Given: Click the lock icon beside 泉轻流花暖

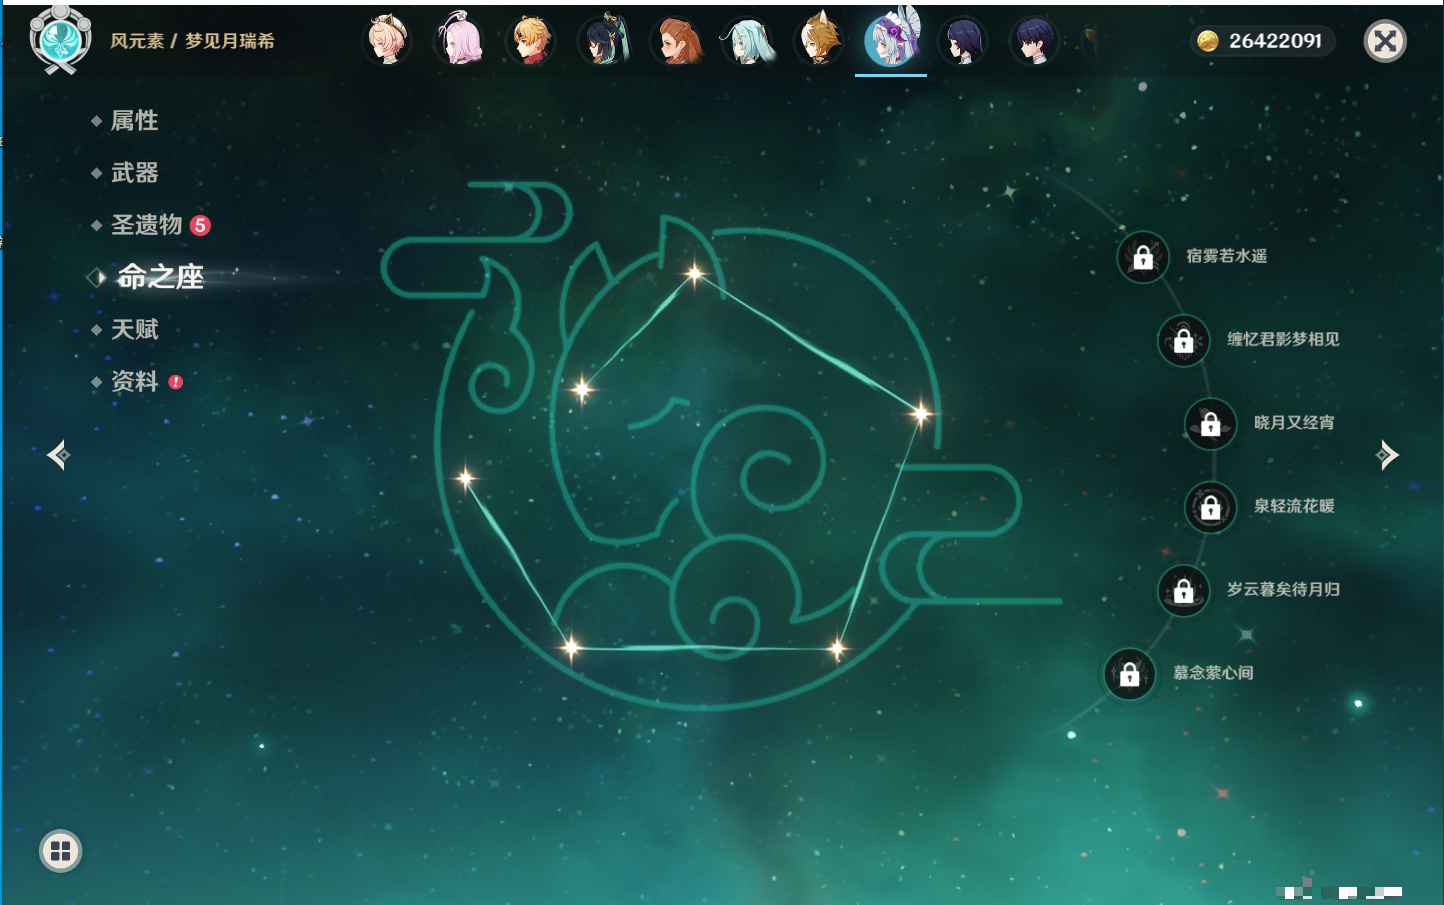Looking at the screenshot, I should point(1210,507).
